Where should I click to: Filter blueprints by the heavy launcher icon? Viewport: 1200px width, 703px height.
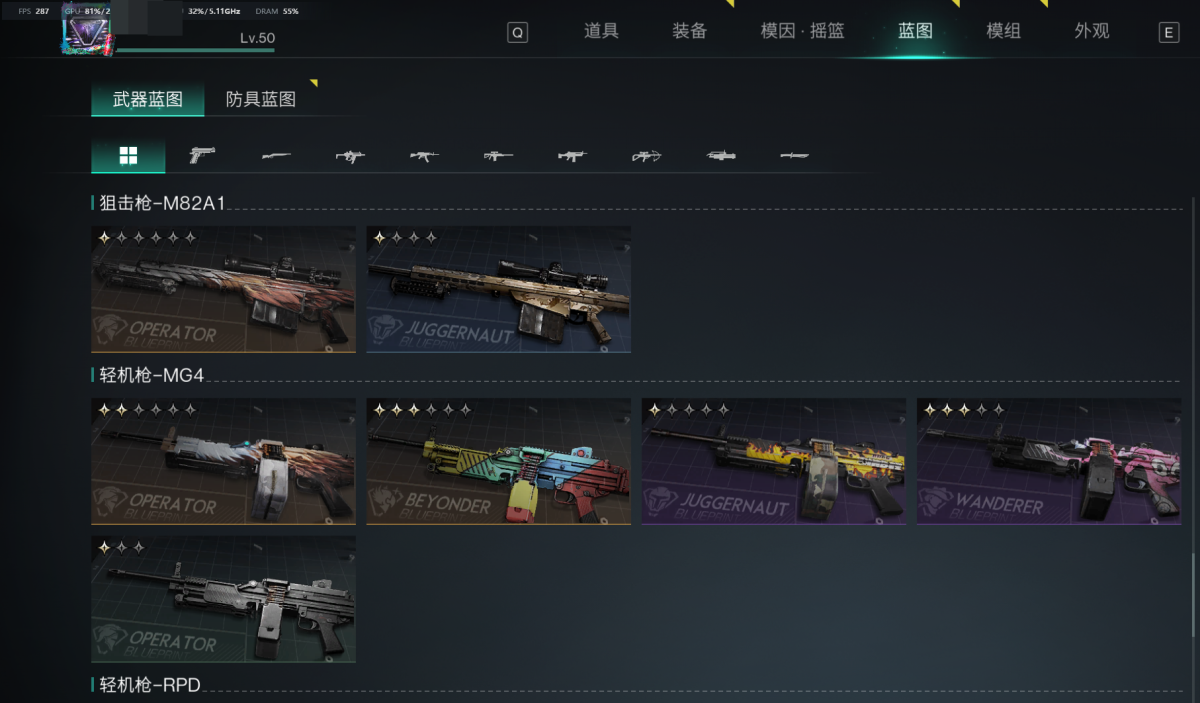pyautogui.click(x=721, y=155)
